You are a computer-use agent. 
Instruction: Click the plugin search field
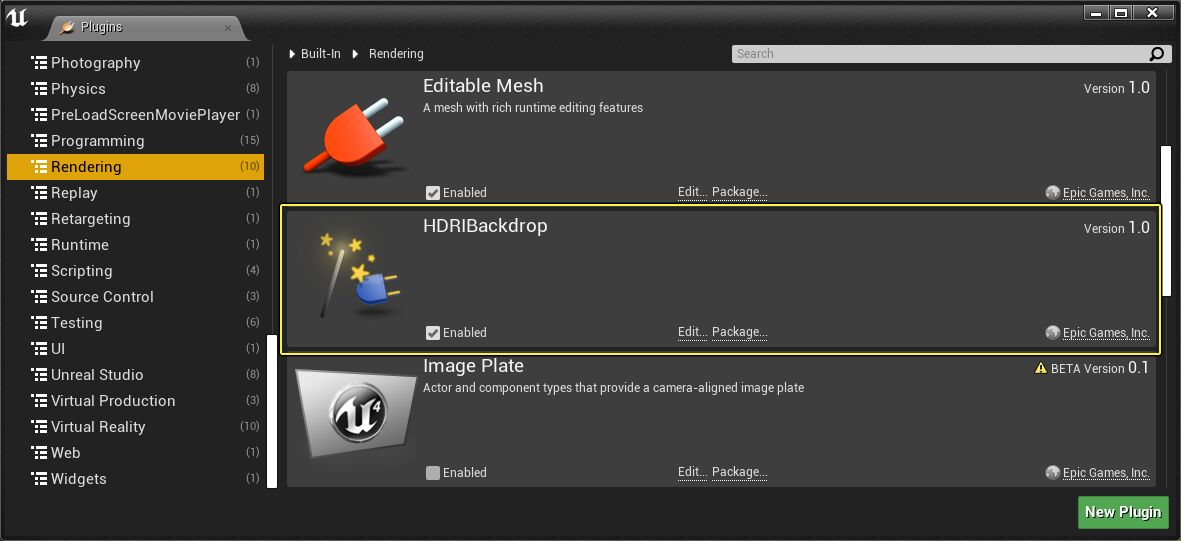point(940,54)
